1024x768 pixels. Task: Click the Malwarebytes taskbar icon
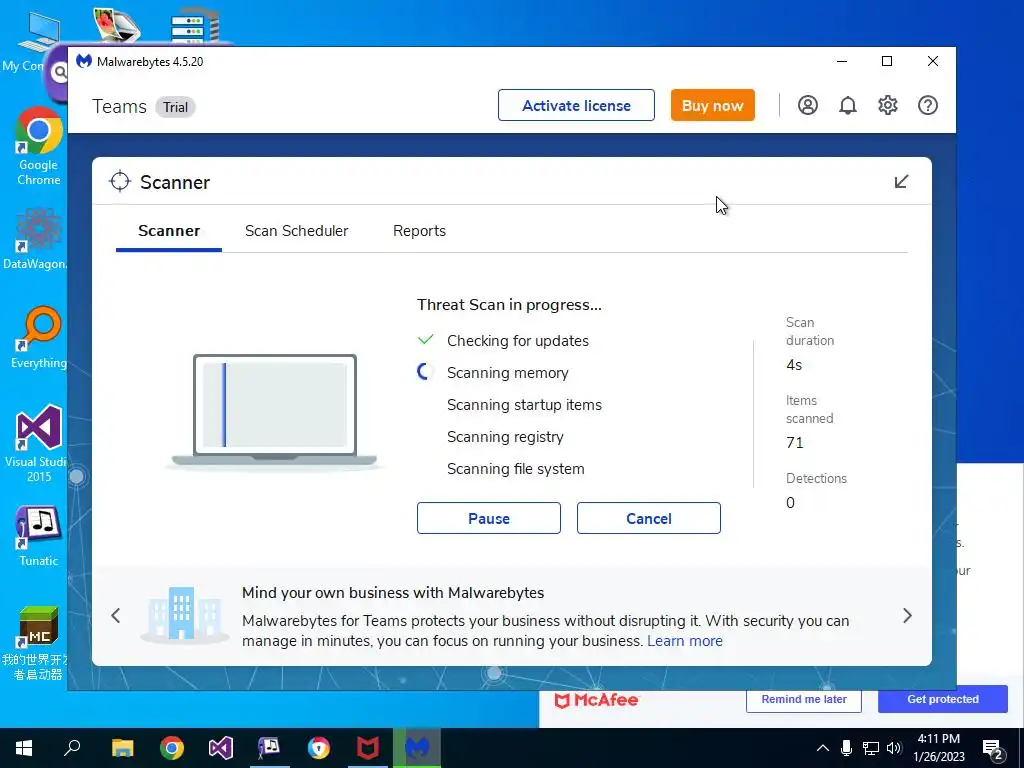[x=417, y=748]
